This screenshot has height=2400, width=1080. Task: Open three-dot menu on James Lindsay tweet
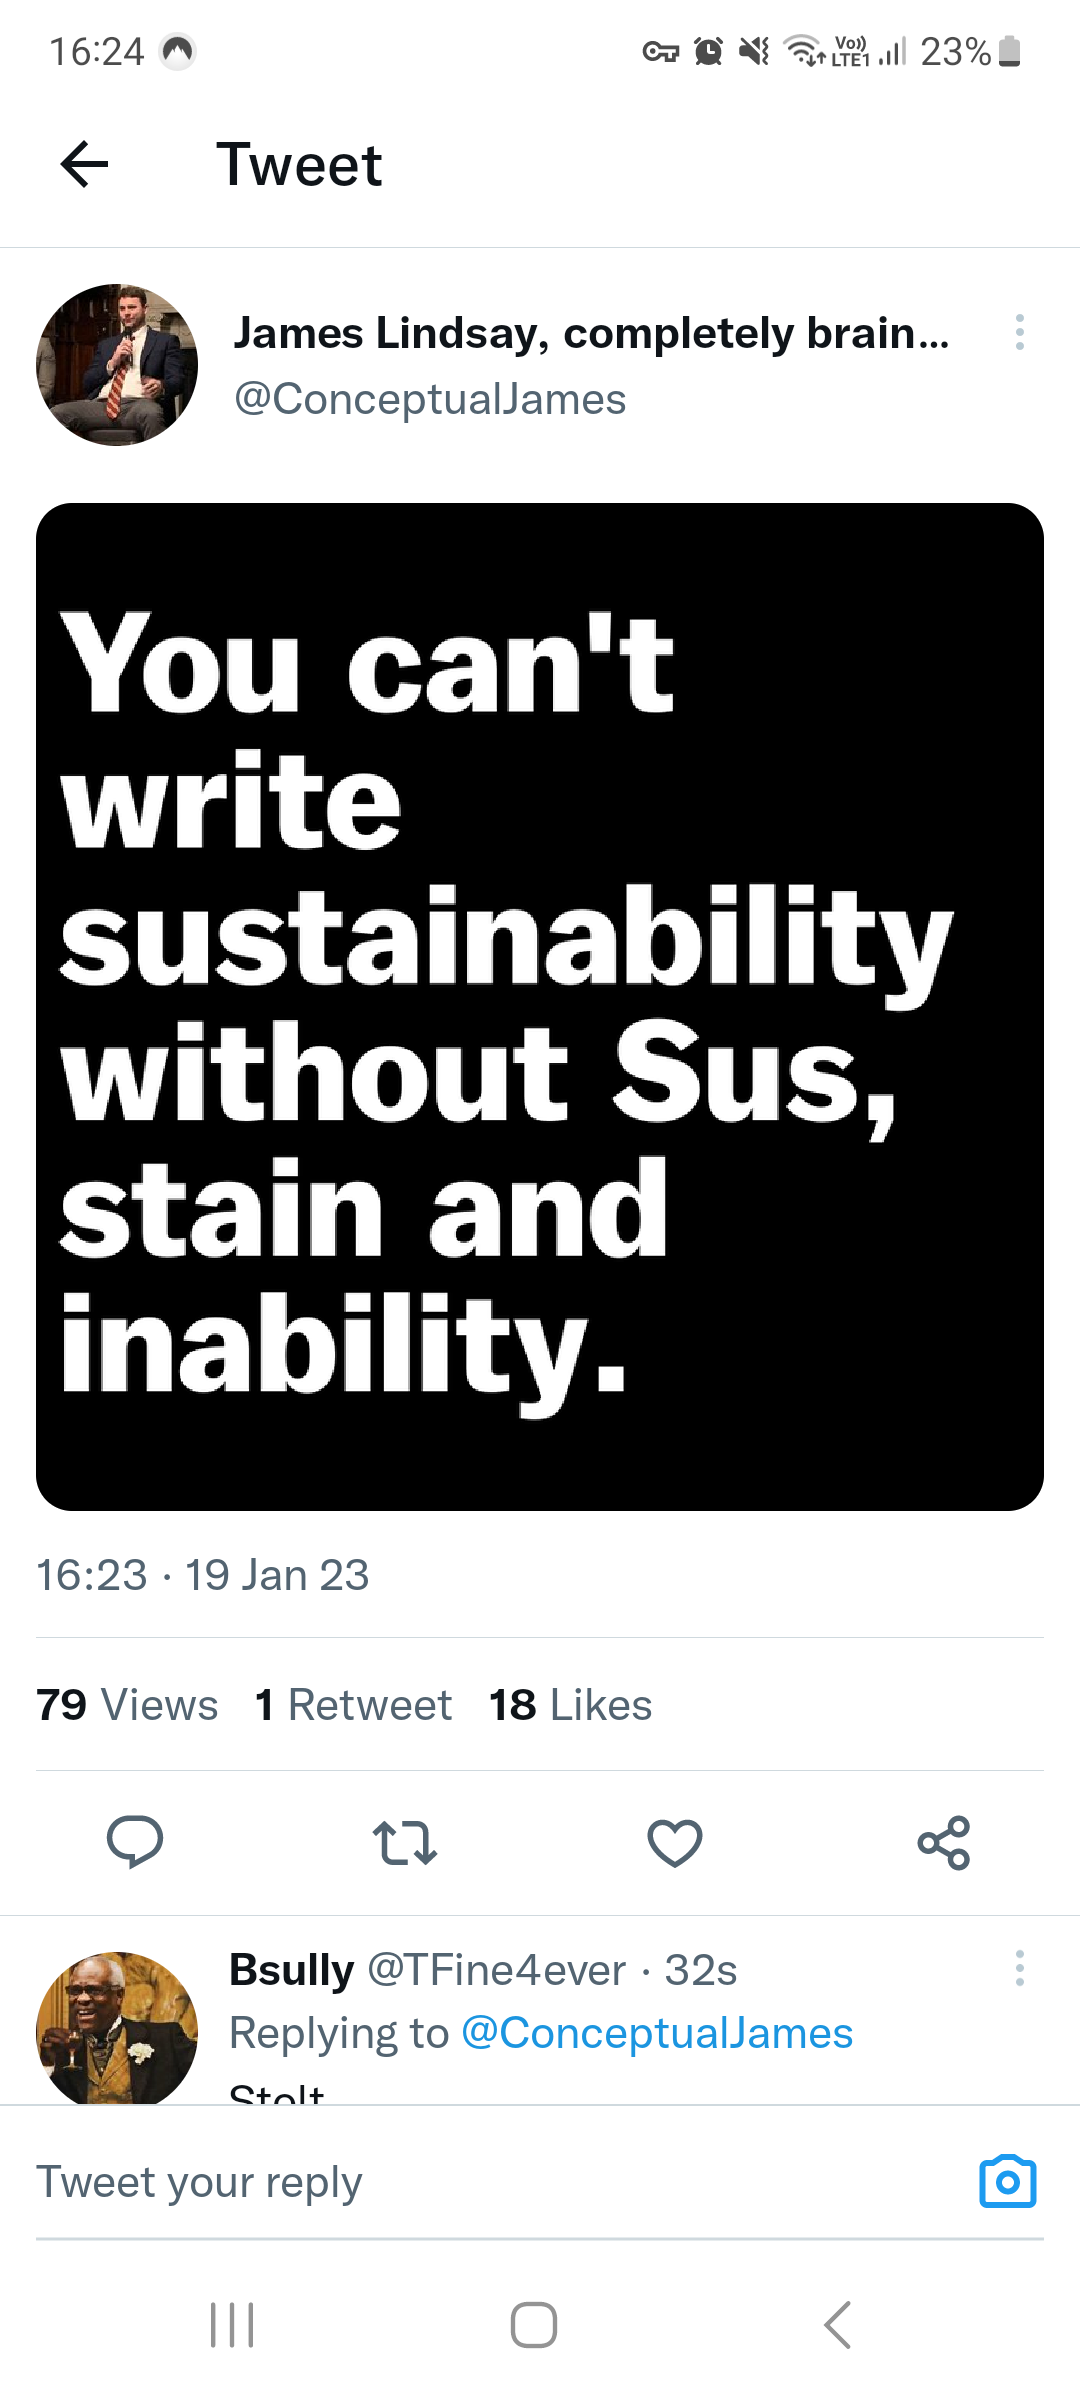(x=1019, y=332)
